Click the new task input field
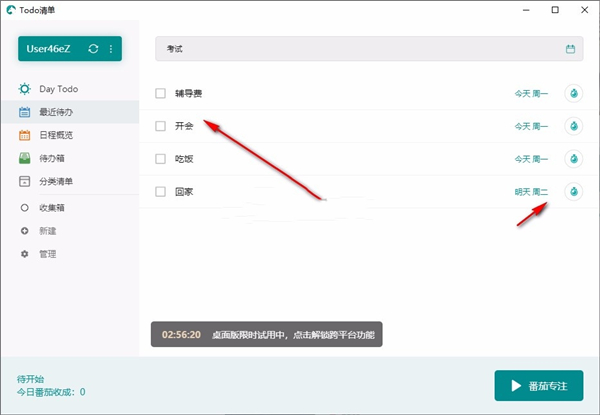 tap(360, 49)
